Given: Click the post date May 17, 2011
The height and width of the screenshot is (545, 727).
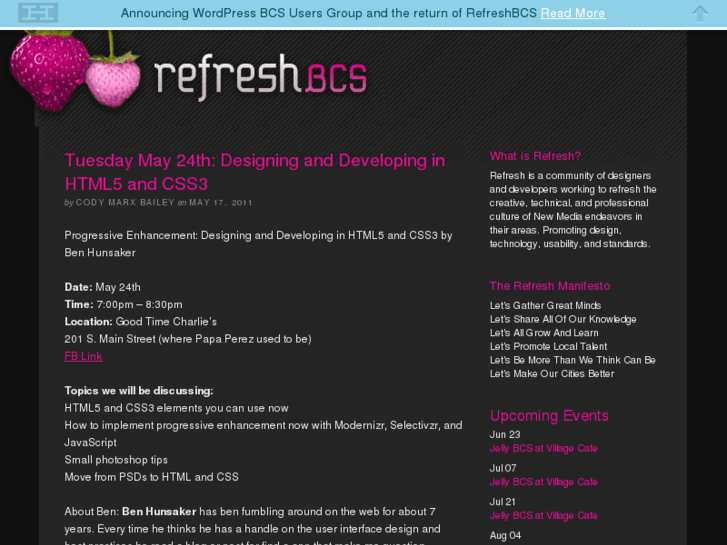Looking at the screenshot, I should (x=221, y=203).
